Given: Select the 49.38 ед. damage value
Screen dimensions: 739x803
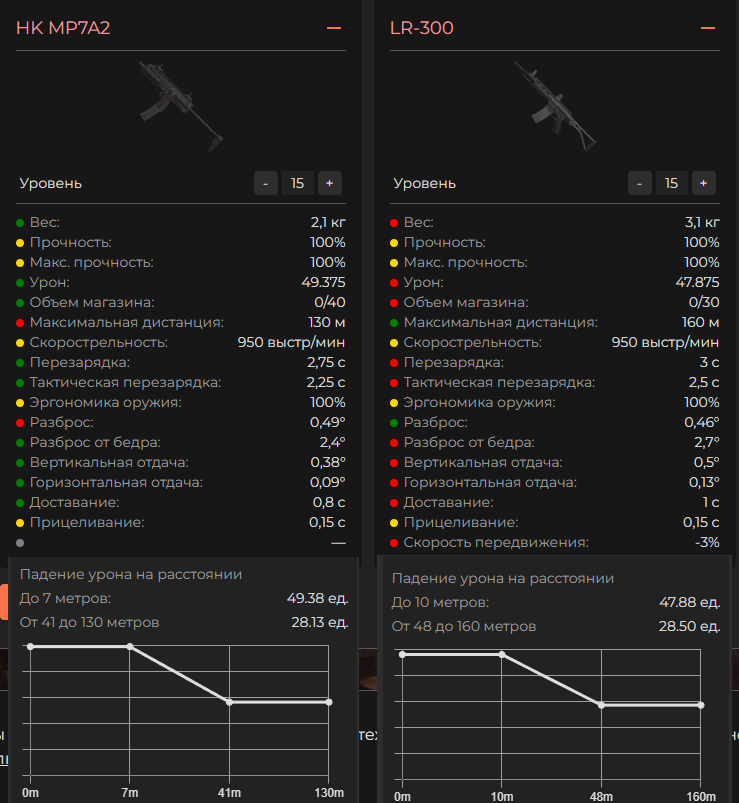Looking at the screenshot, I should tap(318, 598).
